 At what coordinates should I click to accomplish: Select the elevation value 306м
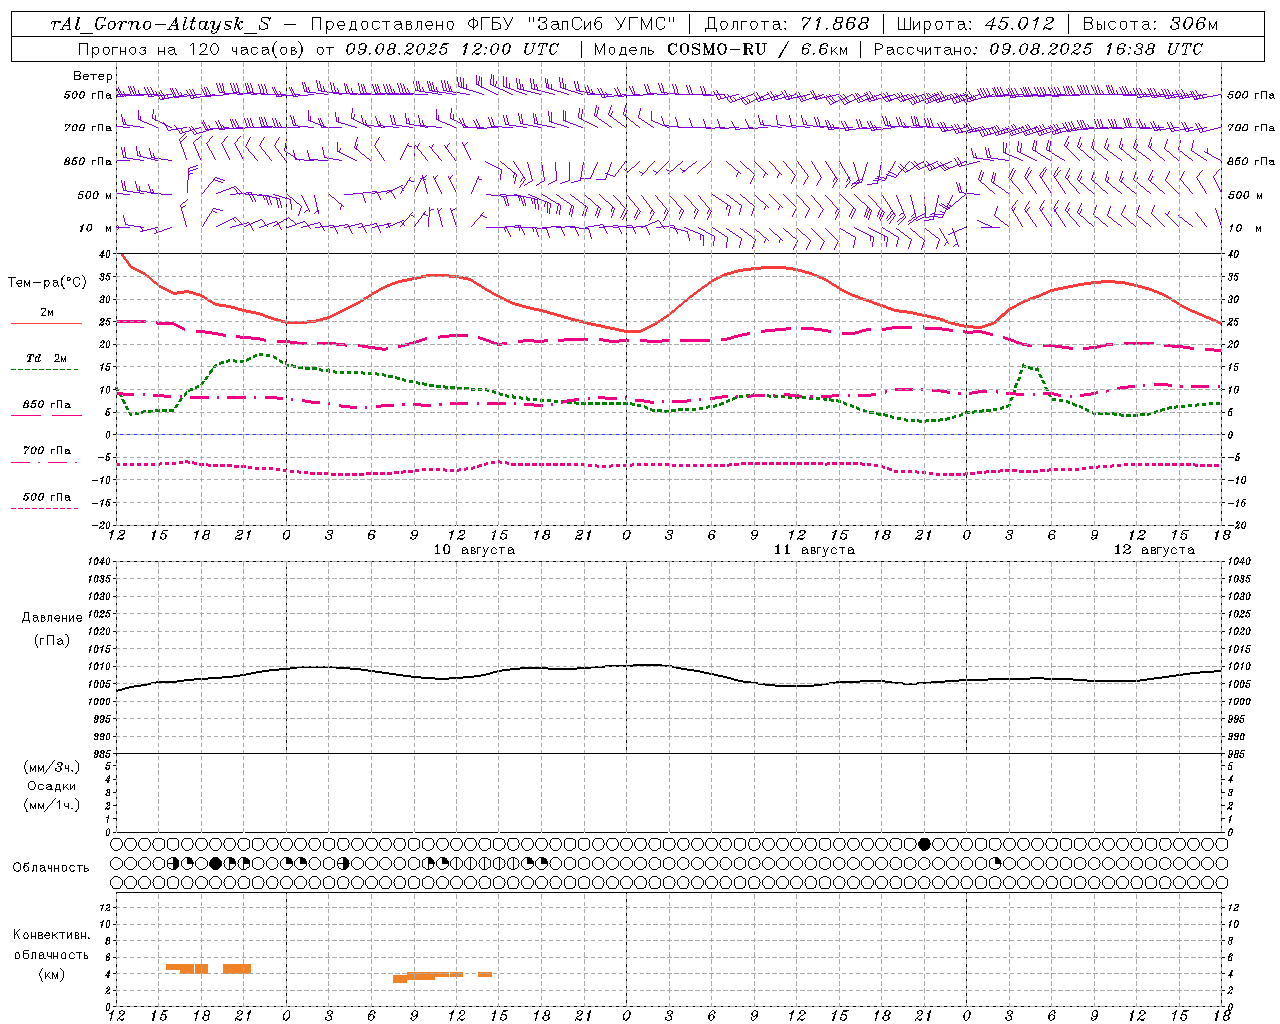pyautogui.click(x=1194, y=24)
